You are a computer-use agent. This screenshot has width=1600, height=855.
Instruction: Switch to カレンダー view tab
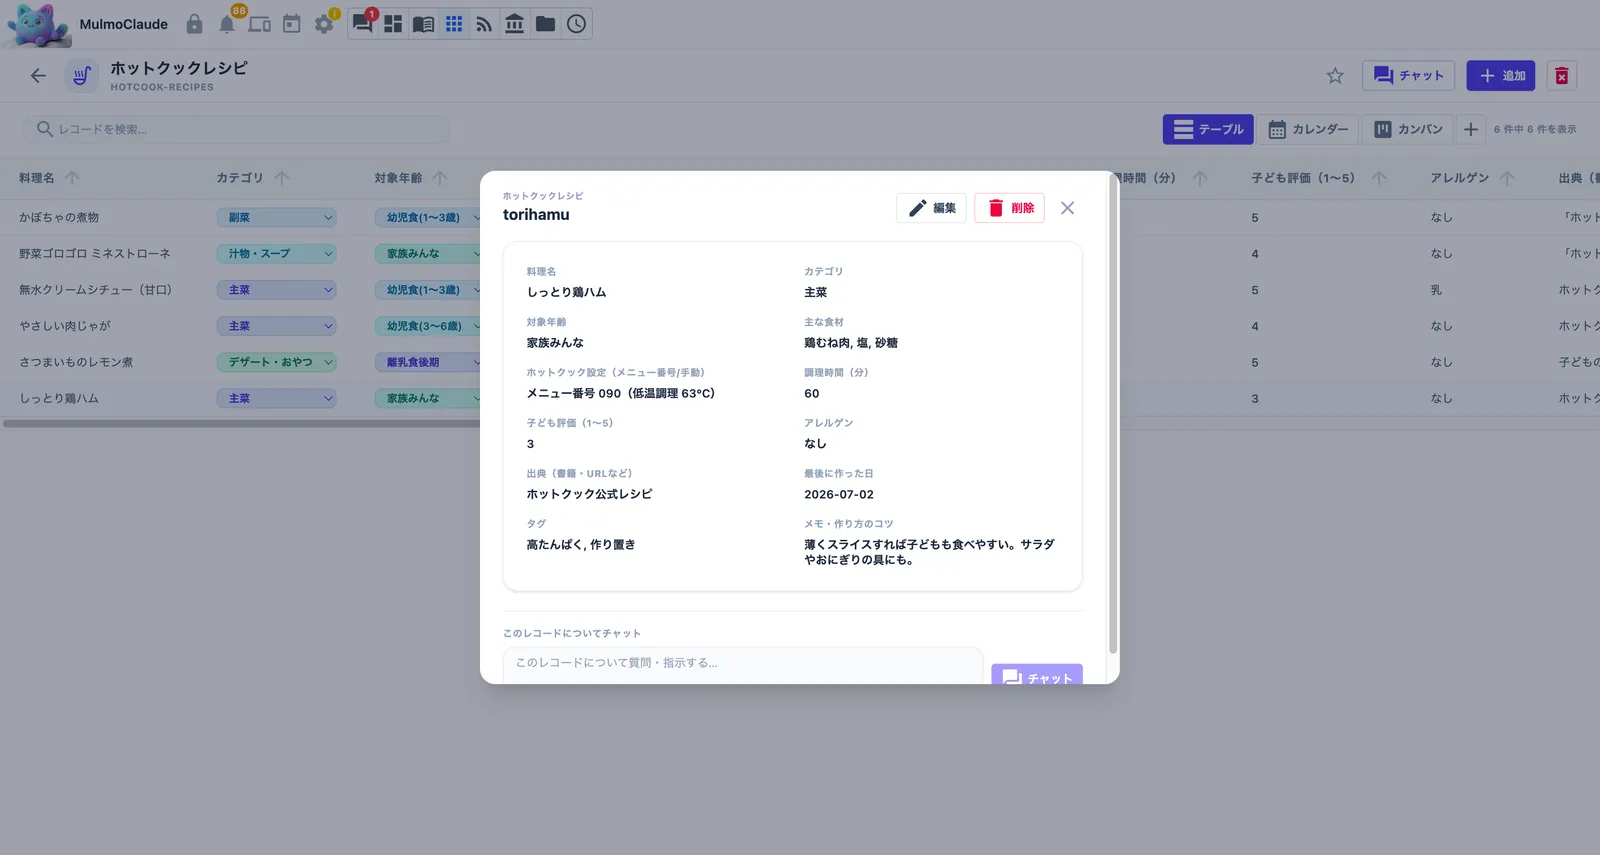[1308, 129]
